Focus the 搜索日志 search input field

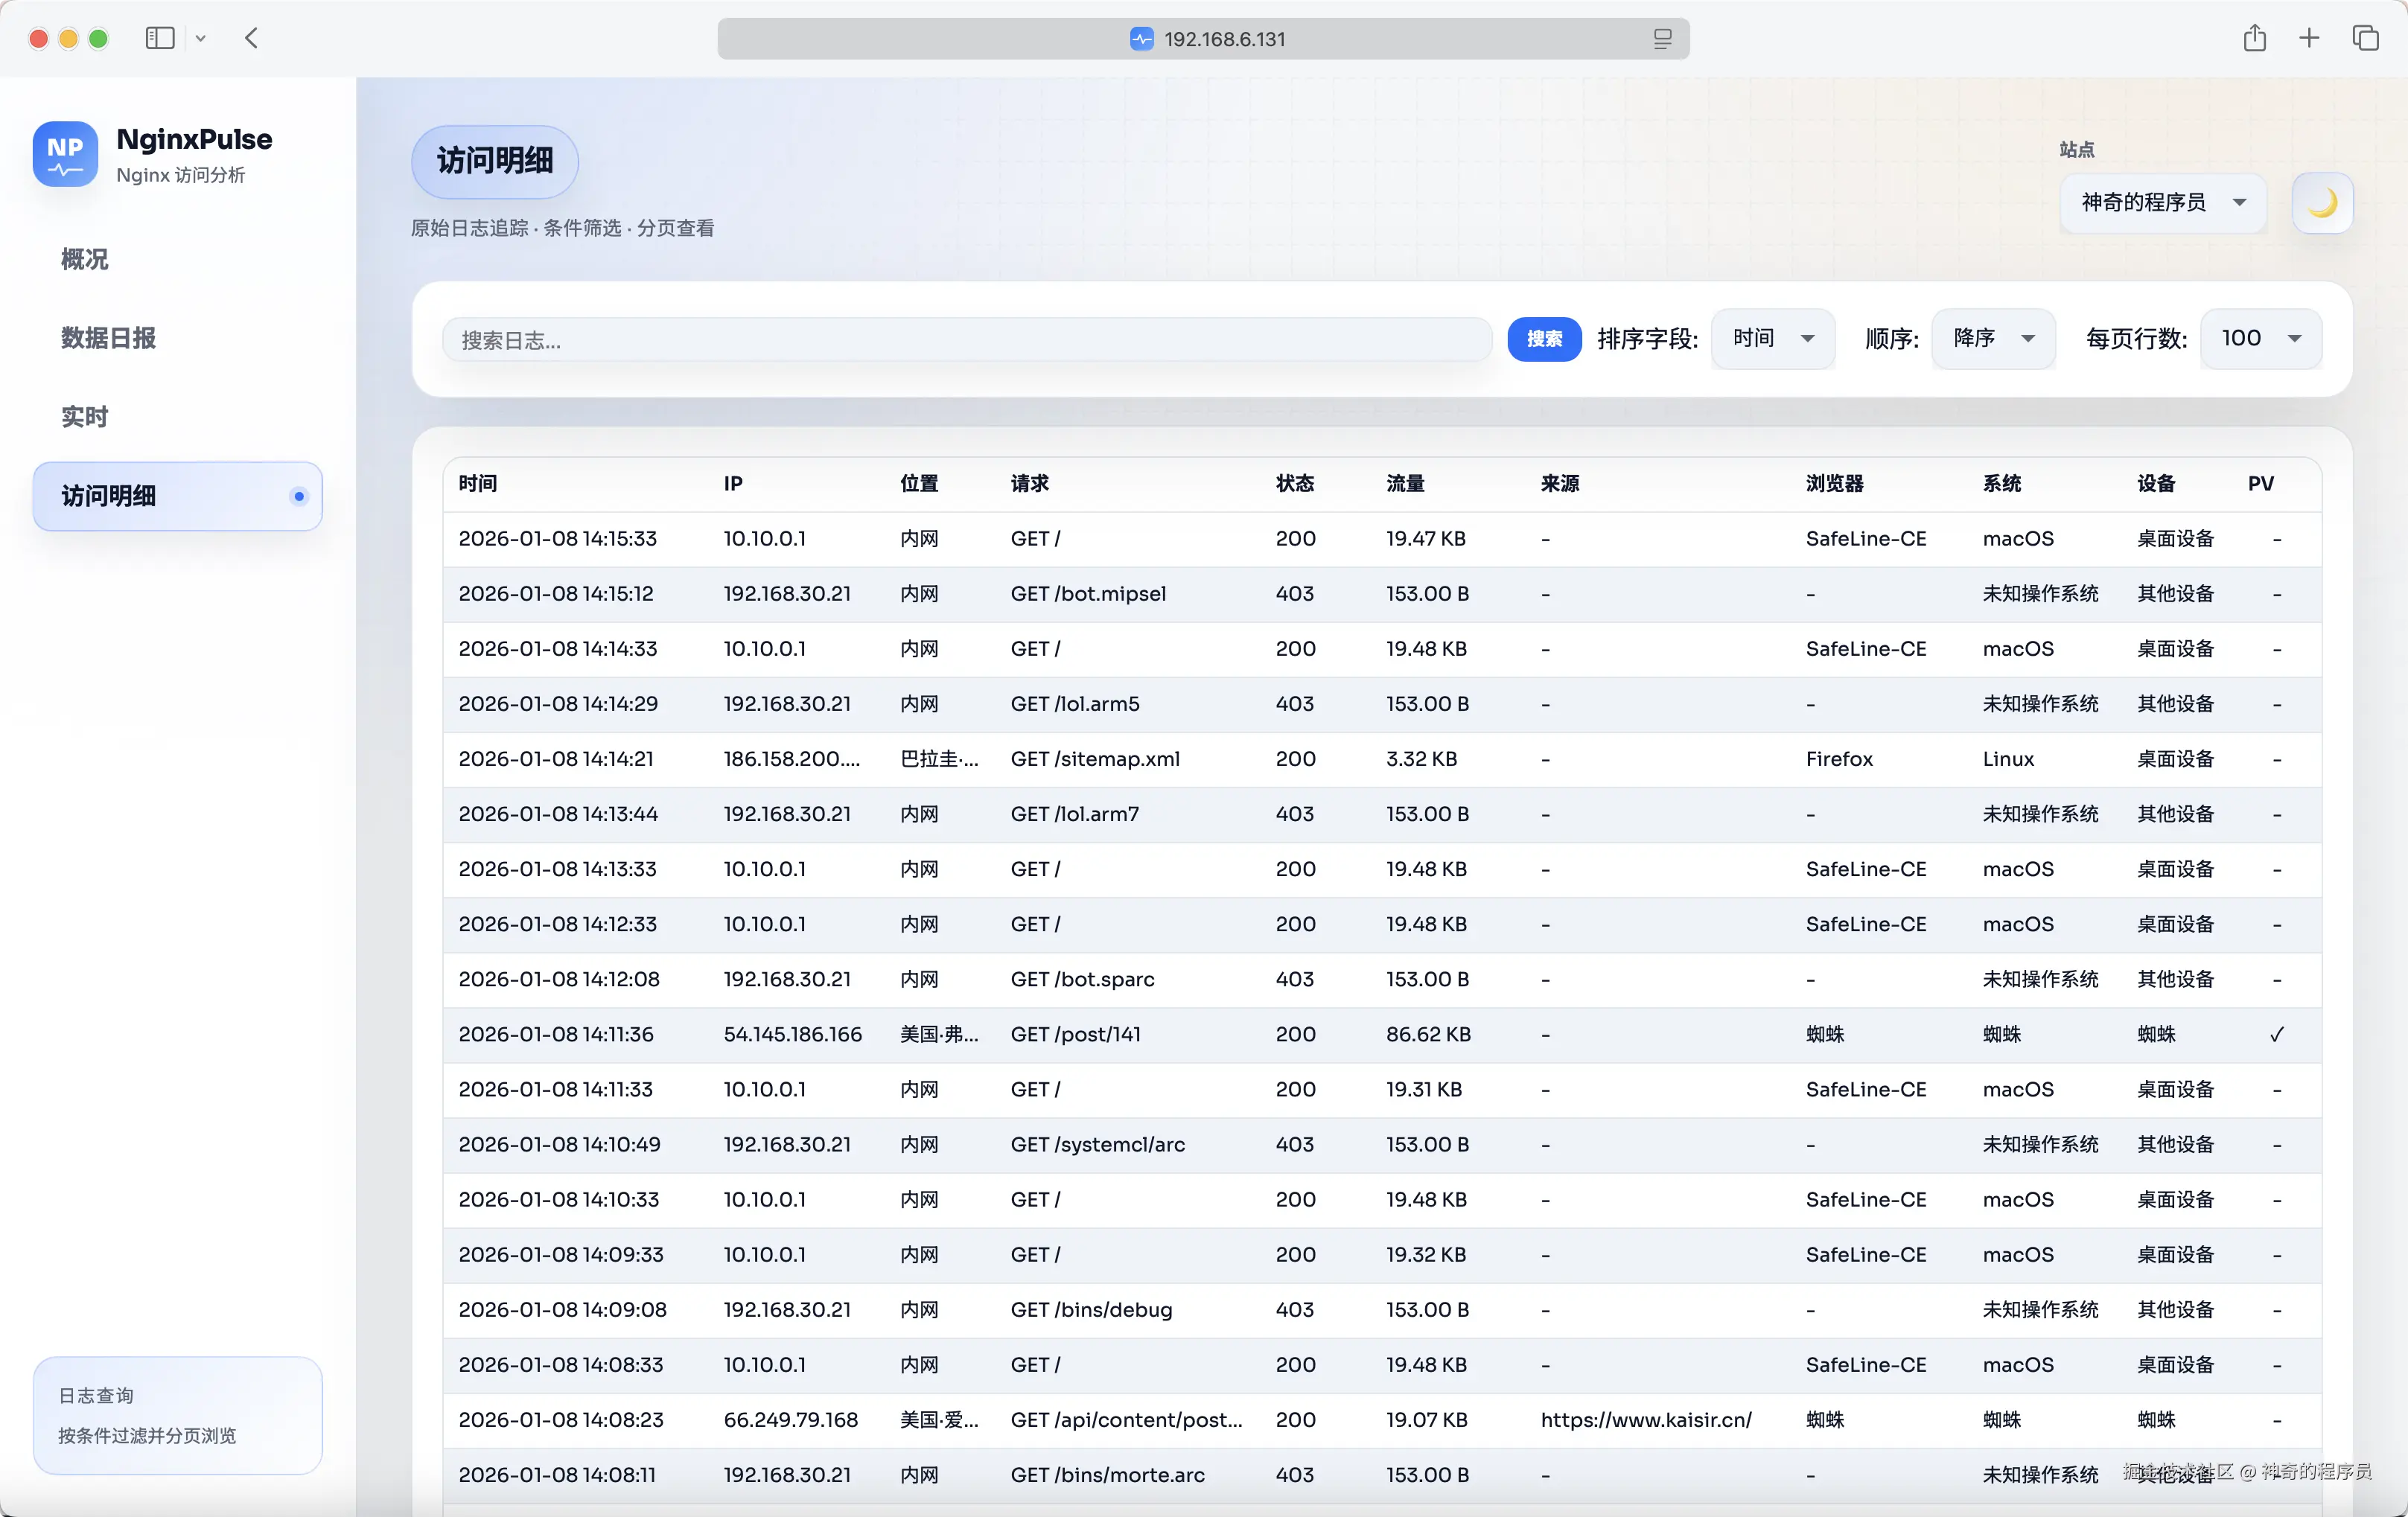click(966, 340)
